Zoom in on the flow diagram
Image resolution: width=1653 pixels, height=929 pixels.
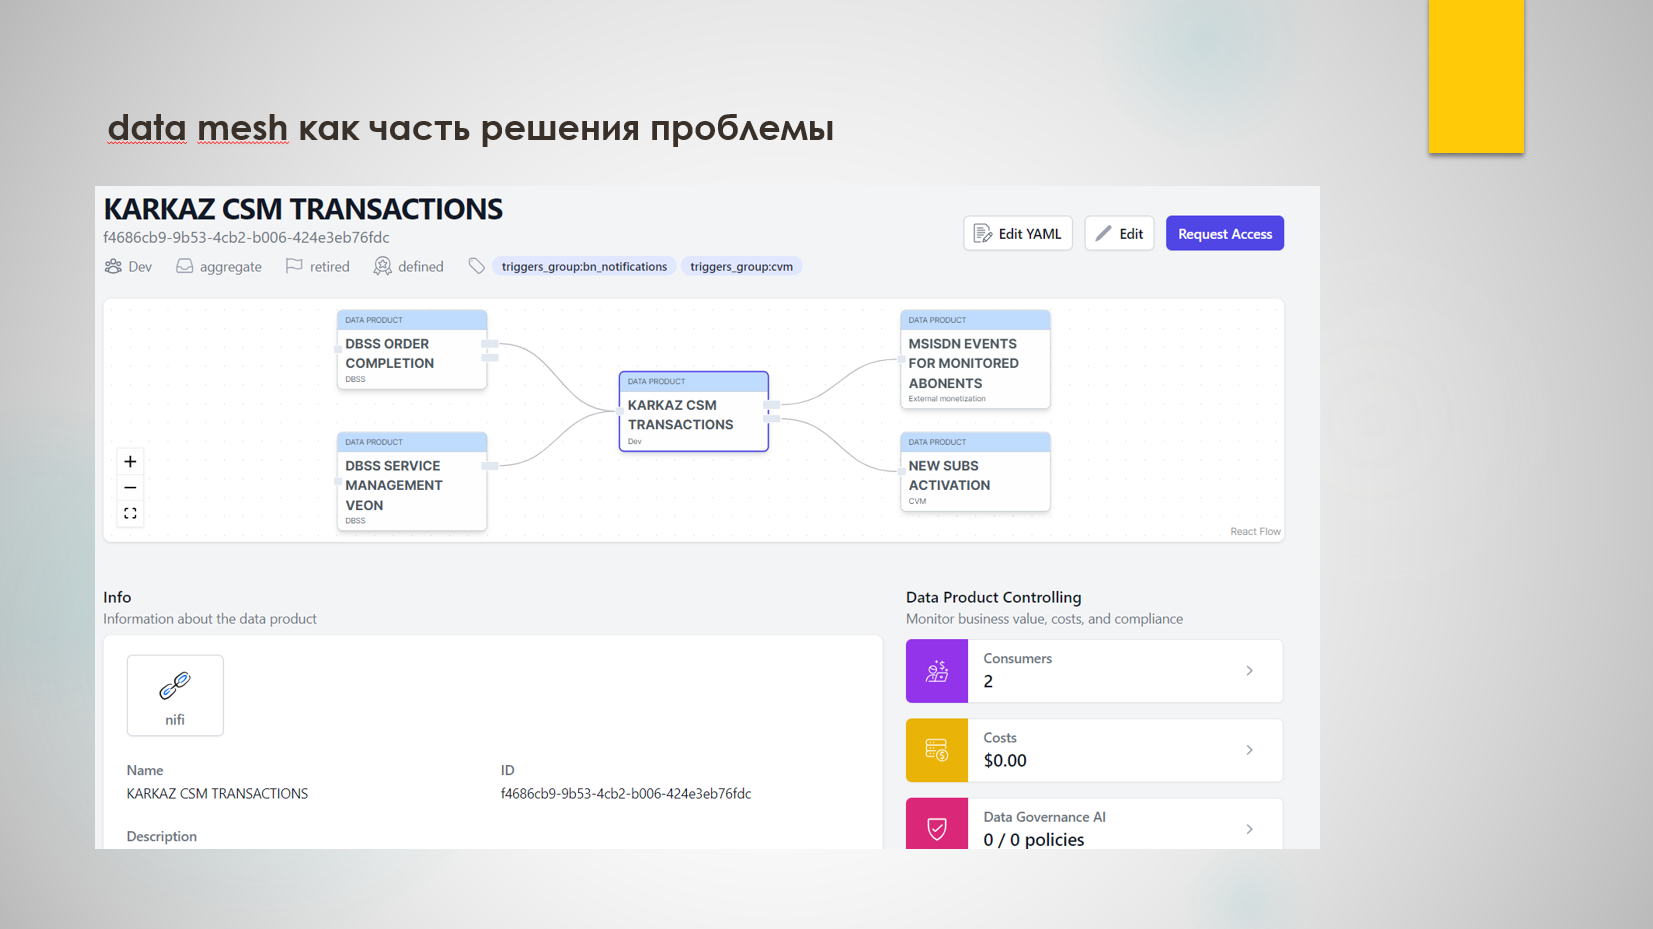point(130,462)
